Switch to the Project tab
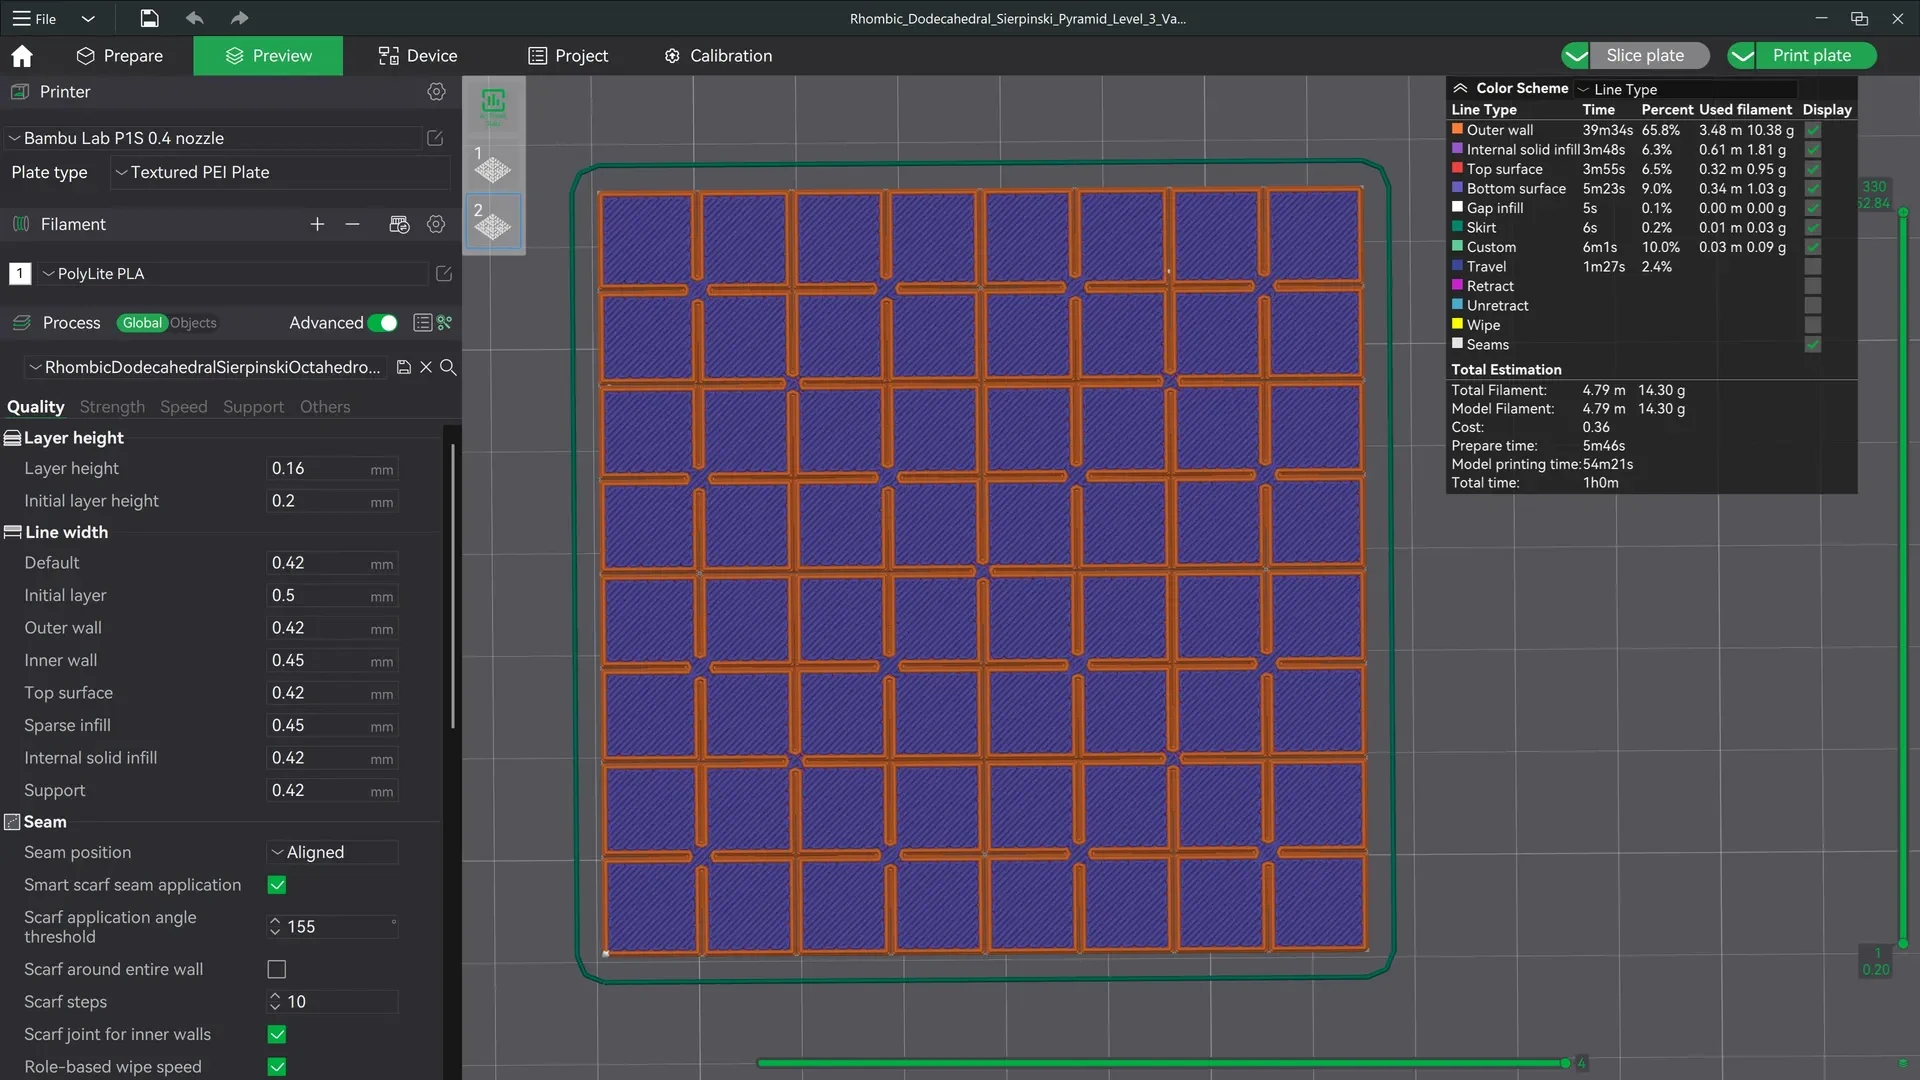 pyautogui.click(x=568, y=56)
